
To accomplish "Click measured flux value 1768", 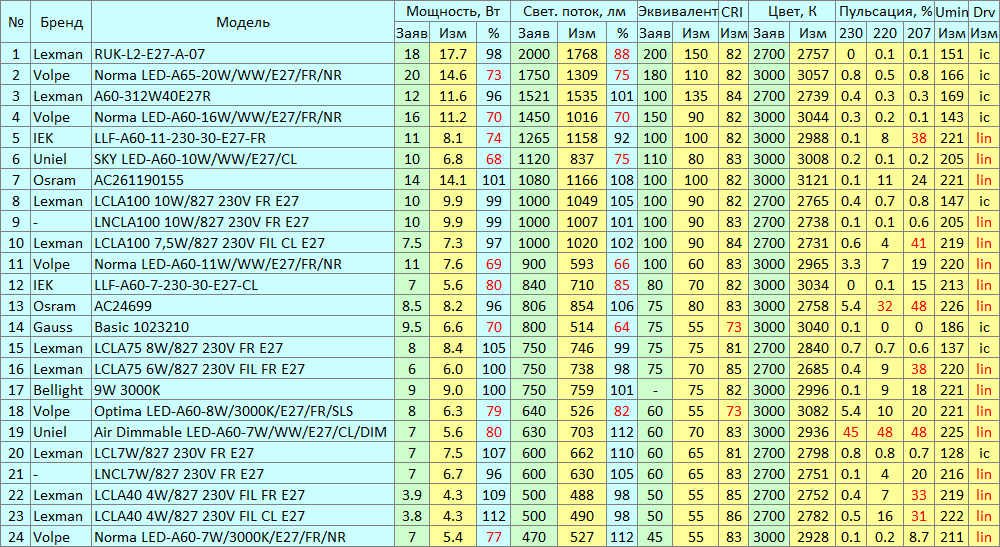I will coord(583,54).
